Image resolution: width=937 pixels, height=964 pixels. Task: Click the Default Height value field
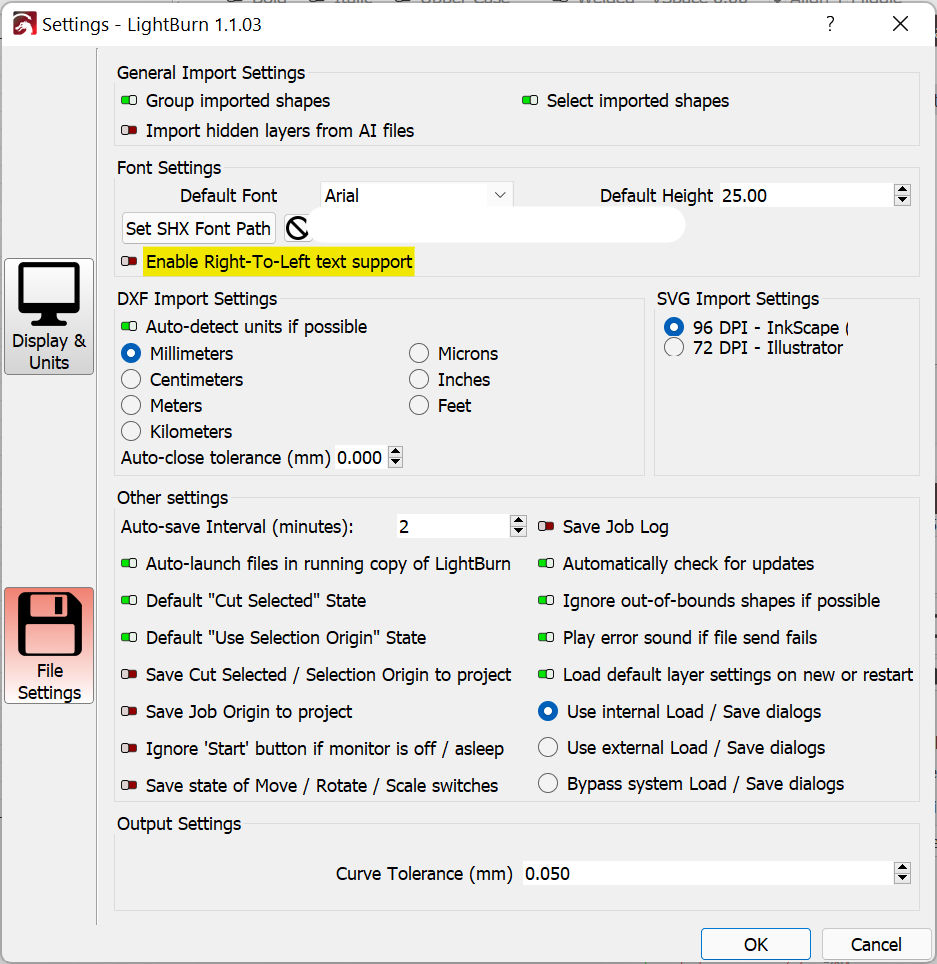tap(806, 196)
